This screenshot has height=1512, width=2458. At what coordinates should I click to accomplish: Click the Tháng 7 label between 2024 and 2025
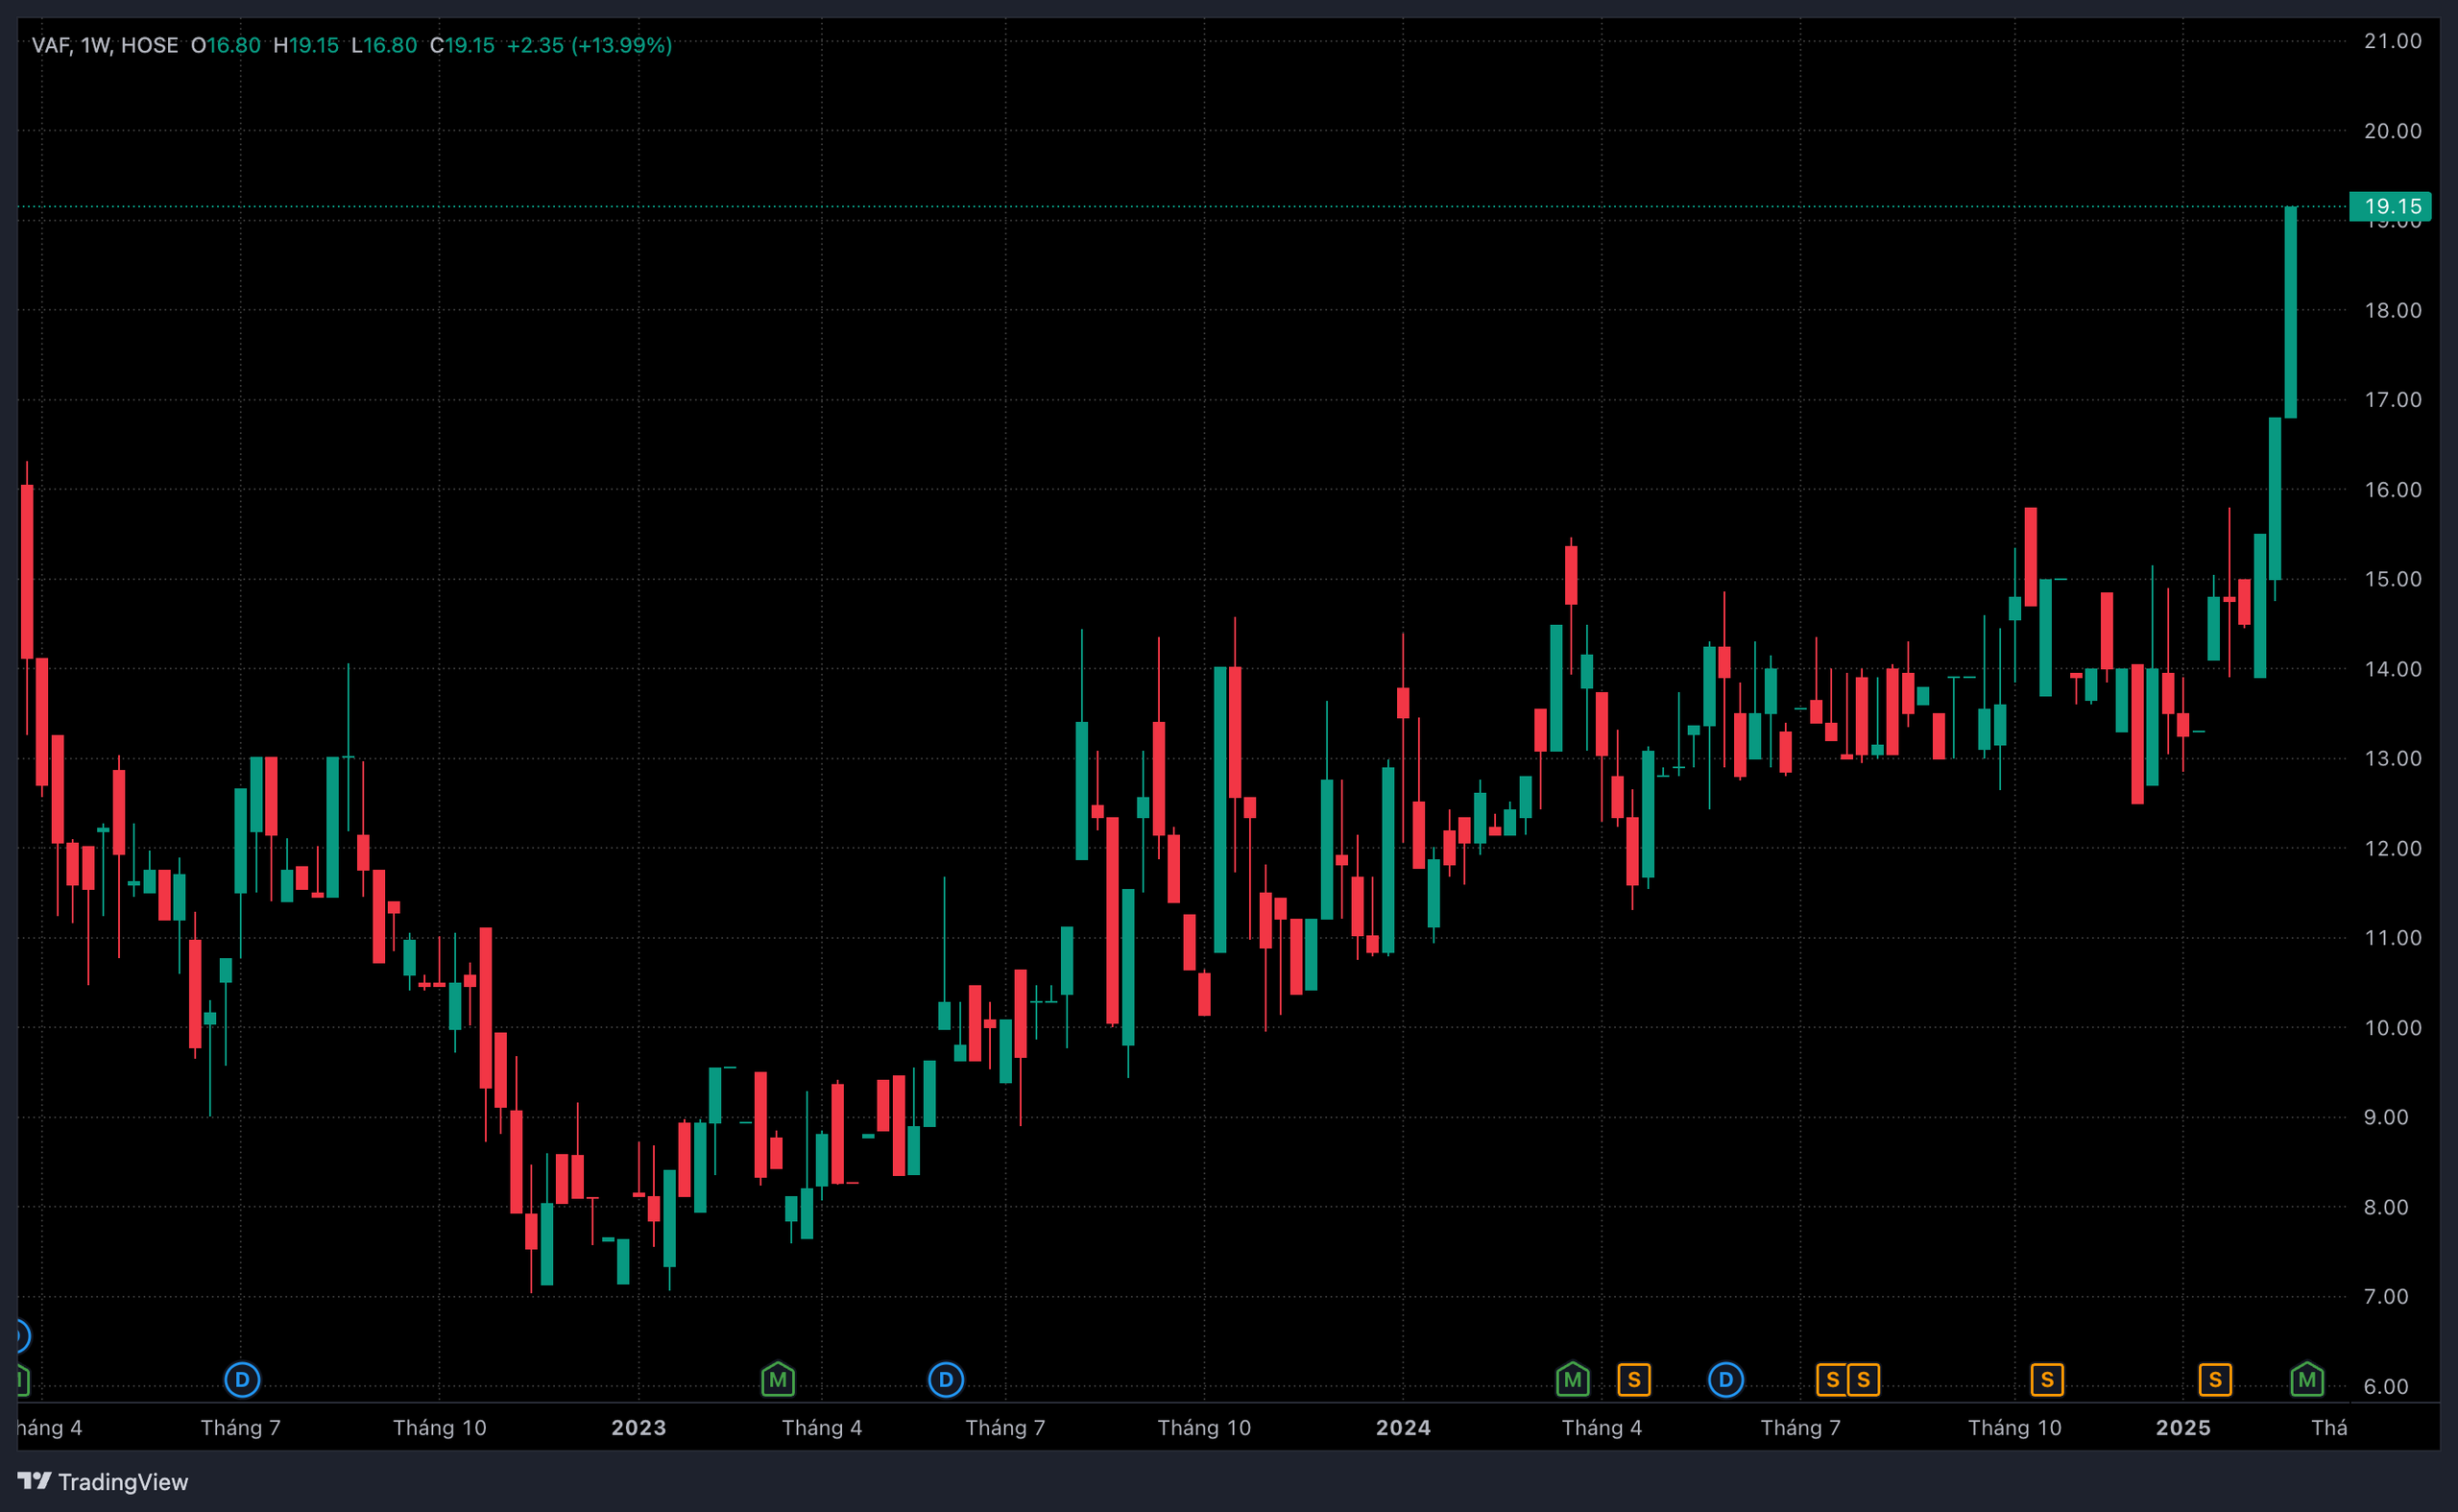tap(1801, 1427)
